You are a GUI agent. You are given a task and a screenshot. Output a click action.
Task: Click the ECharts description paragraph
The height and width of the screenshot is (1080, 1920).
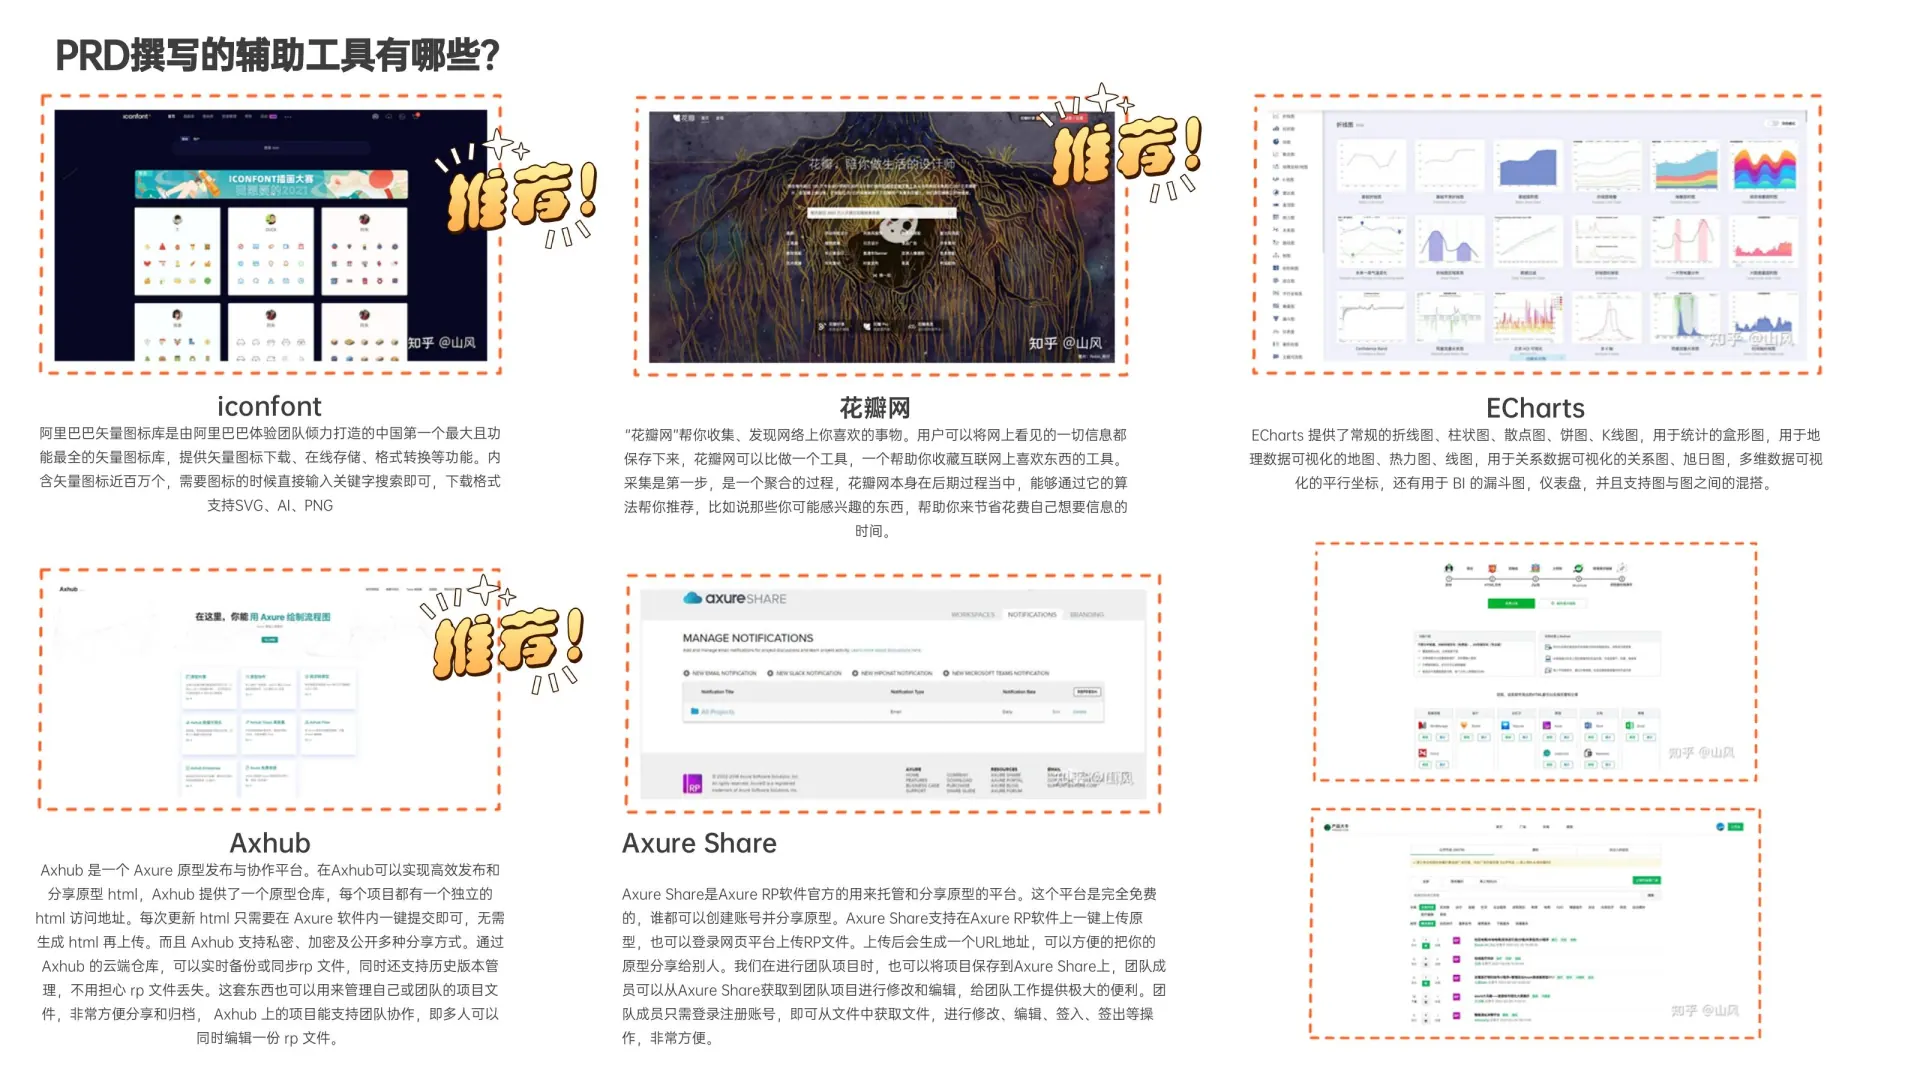pyautogui.click(x=1535, y=459)
